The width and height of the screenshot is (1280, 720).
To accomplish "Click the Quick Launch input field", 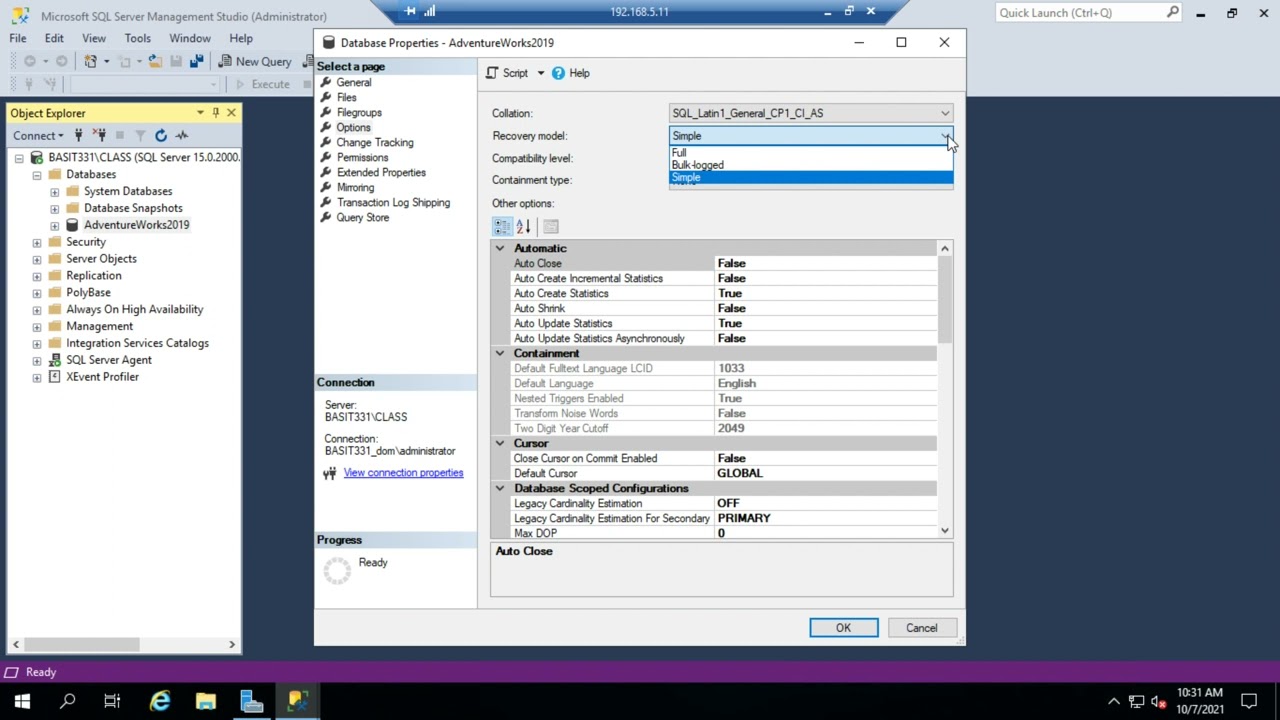I will 1080,12.
